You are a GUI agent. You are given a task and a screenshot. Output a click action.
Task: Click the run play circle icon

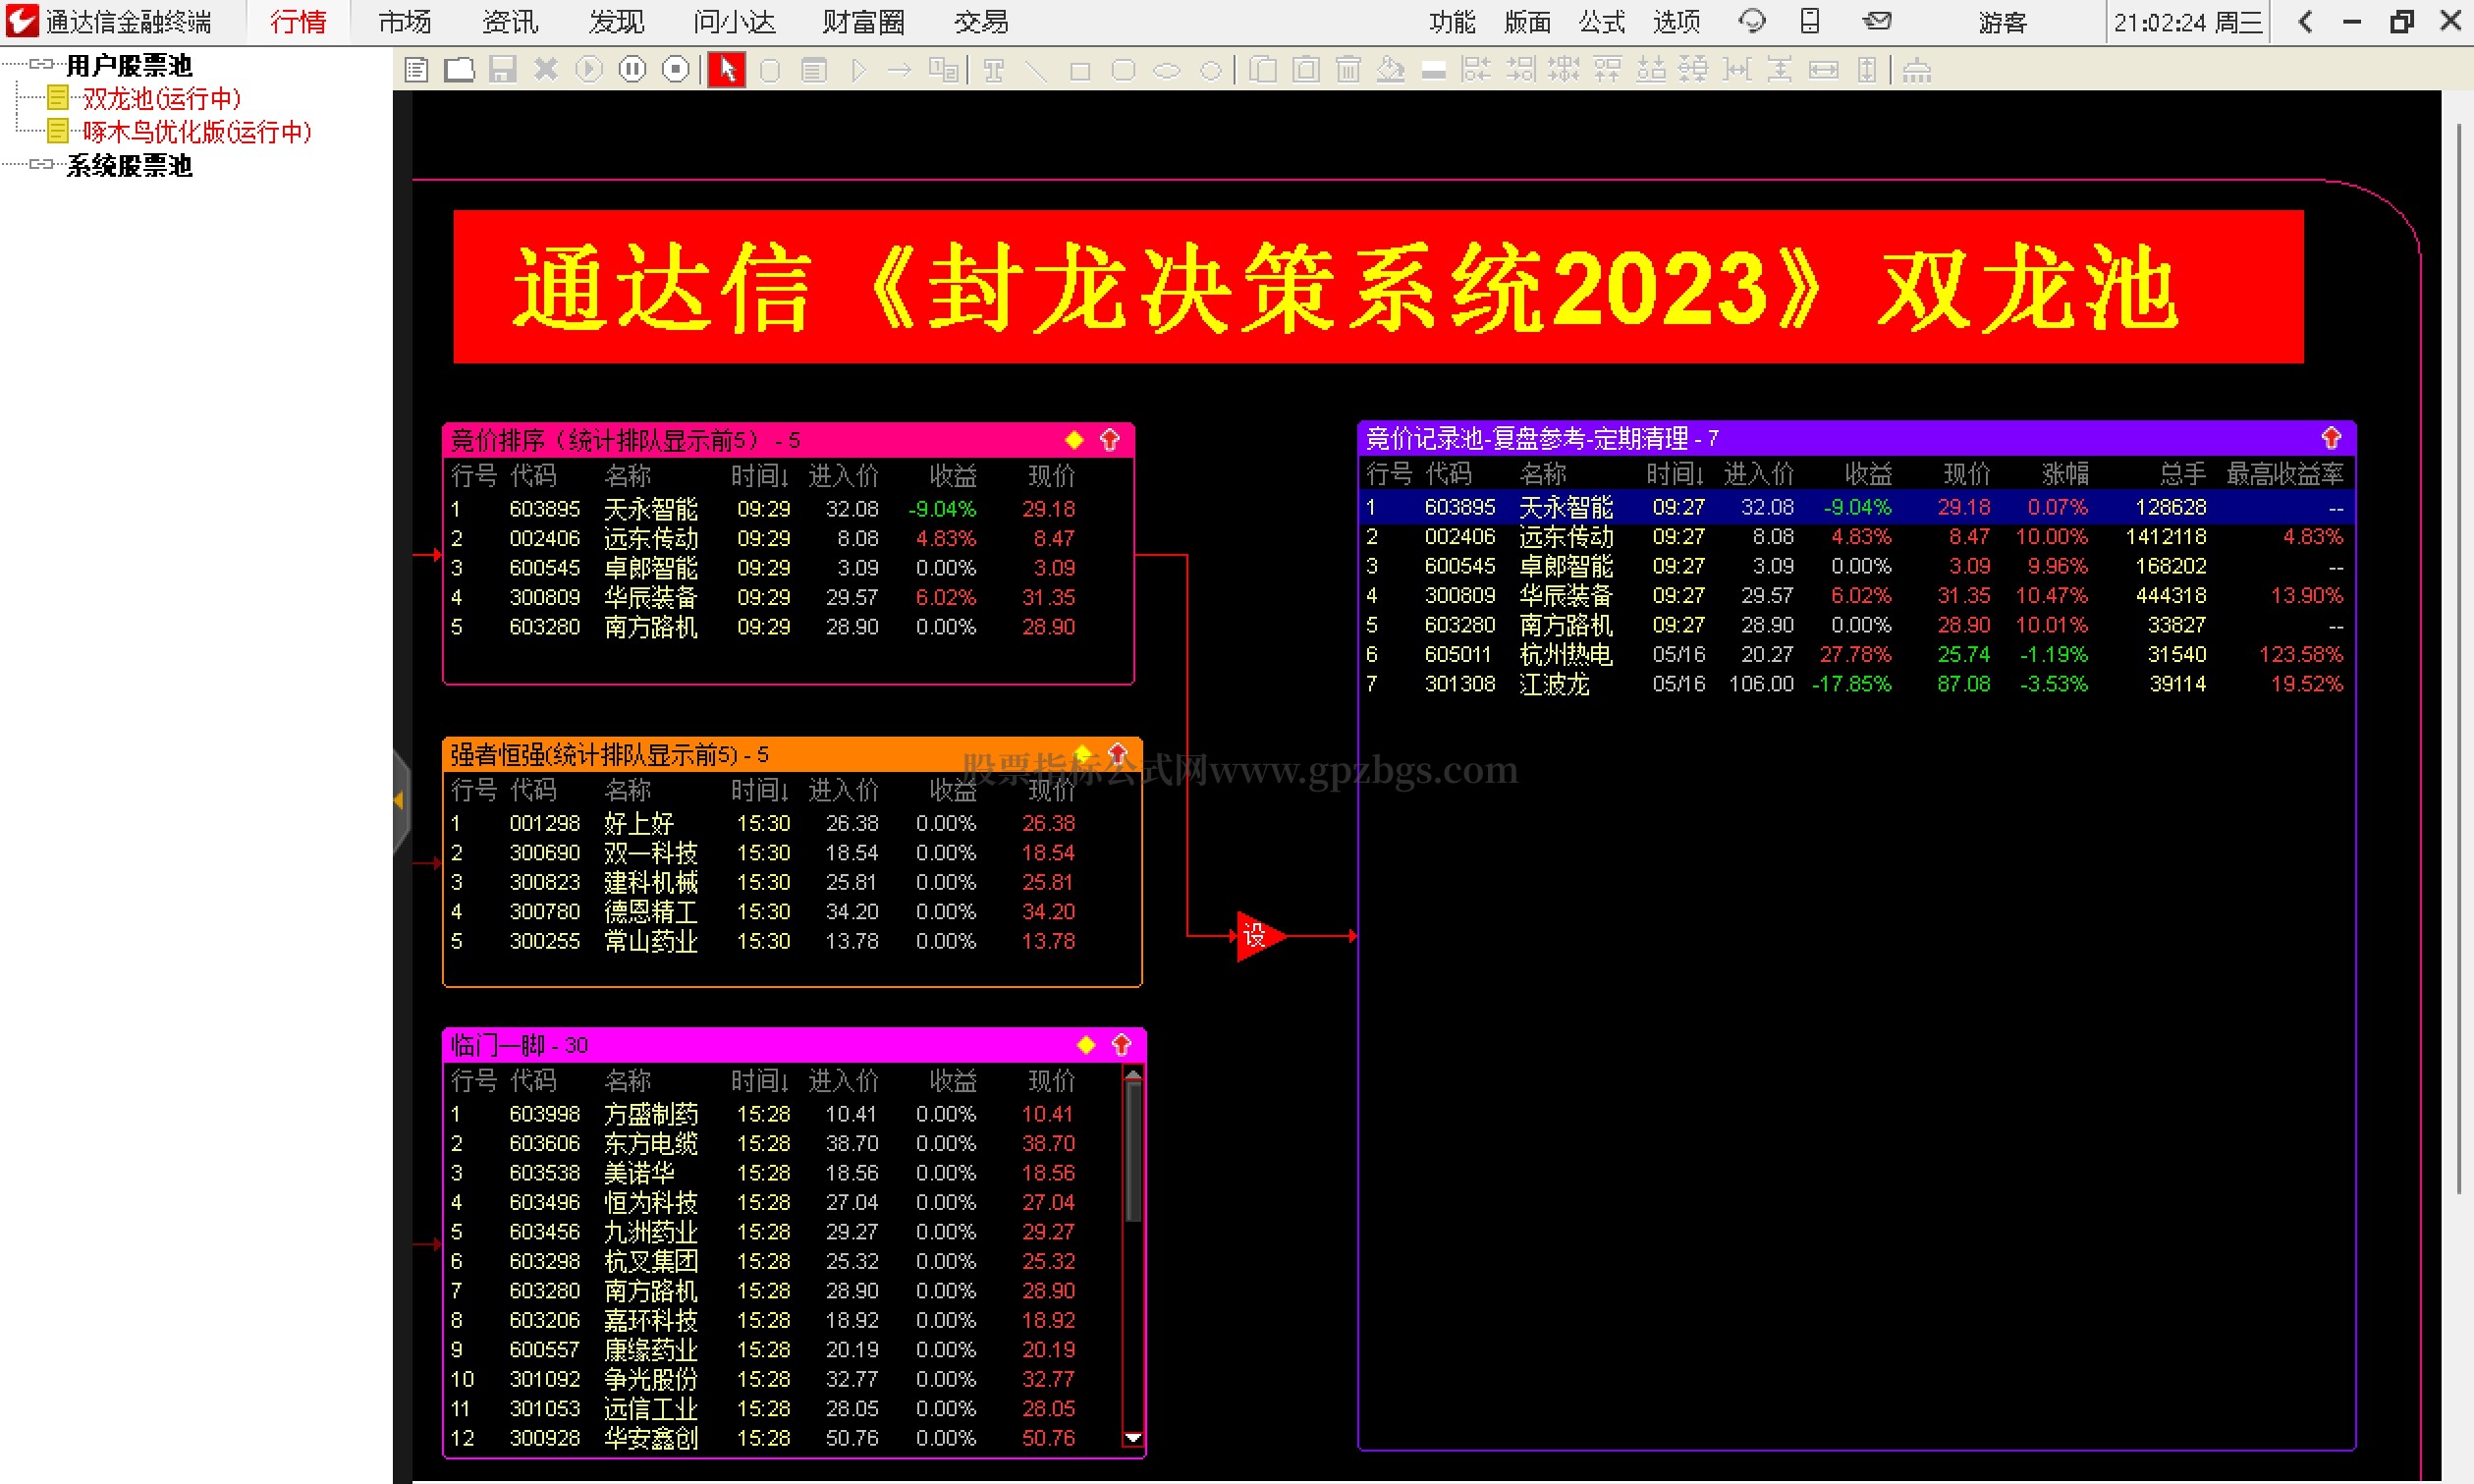click(589, 70)
